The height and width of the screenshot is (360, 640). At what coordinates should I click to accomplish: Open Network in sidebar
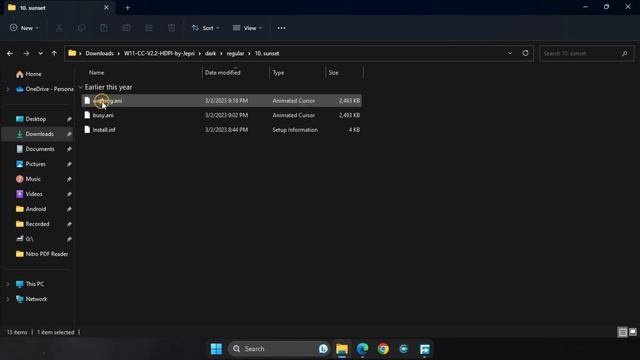(31, 299)
